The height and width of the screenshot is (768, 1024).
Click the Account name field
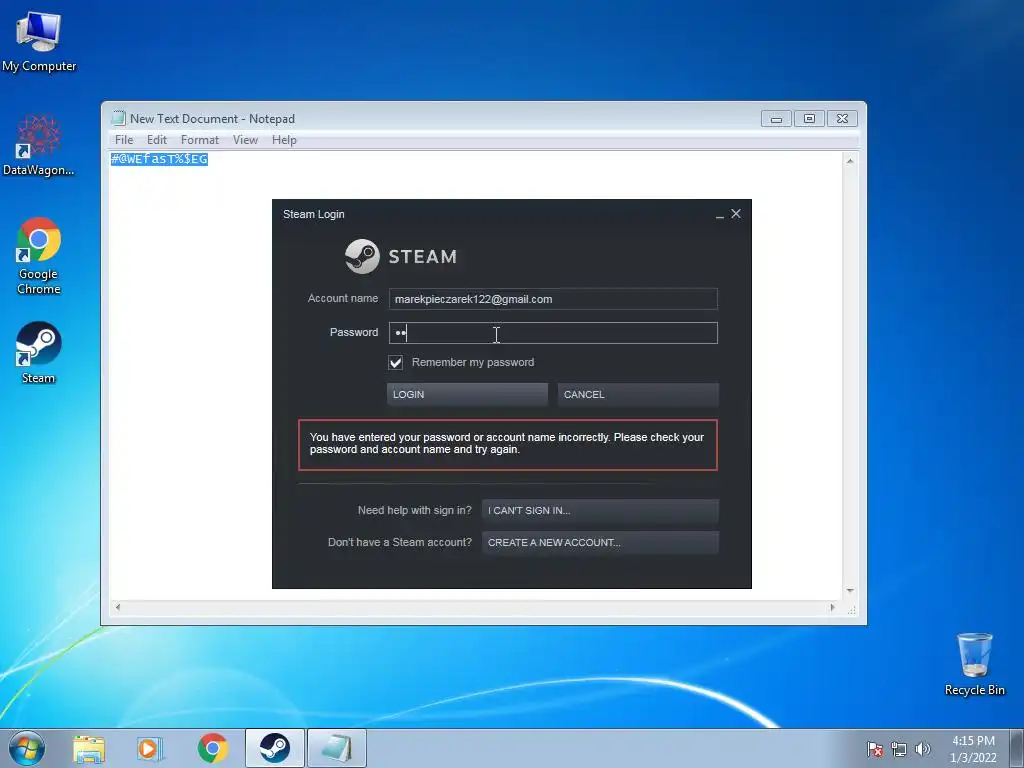tap(553, 299)
